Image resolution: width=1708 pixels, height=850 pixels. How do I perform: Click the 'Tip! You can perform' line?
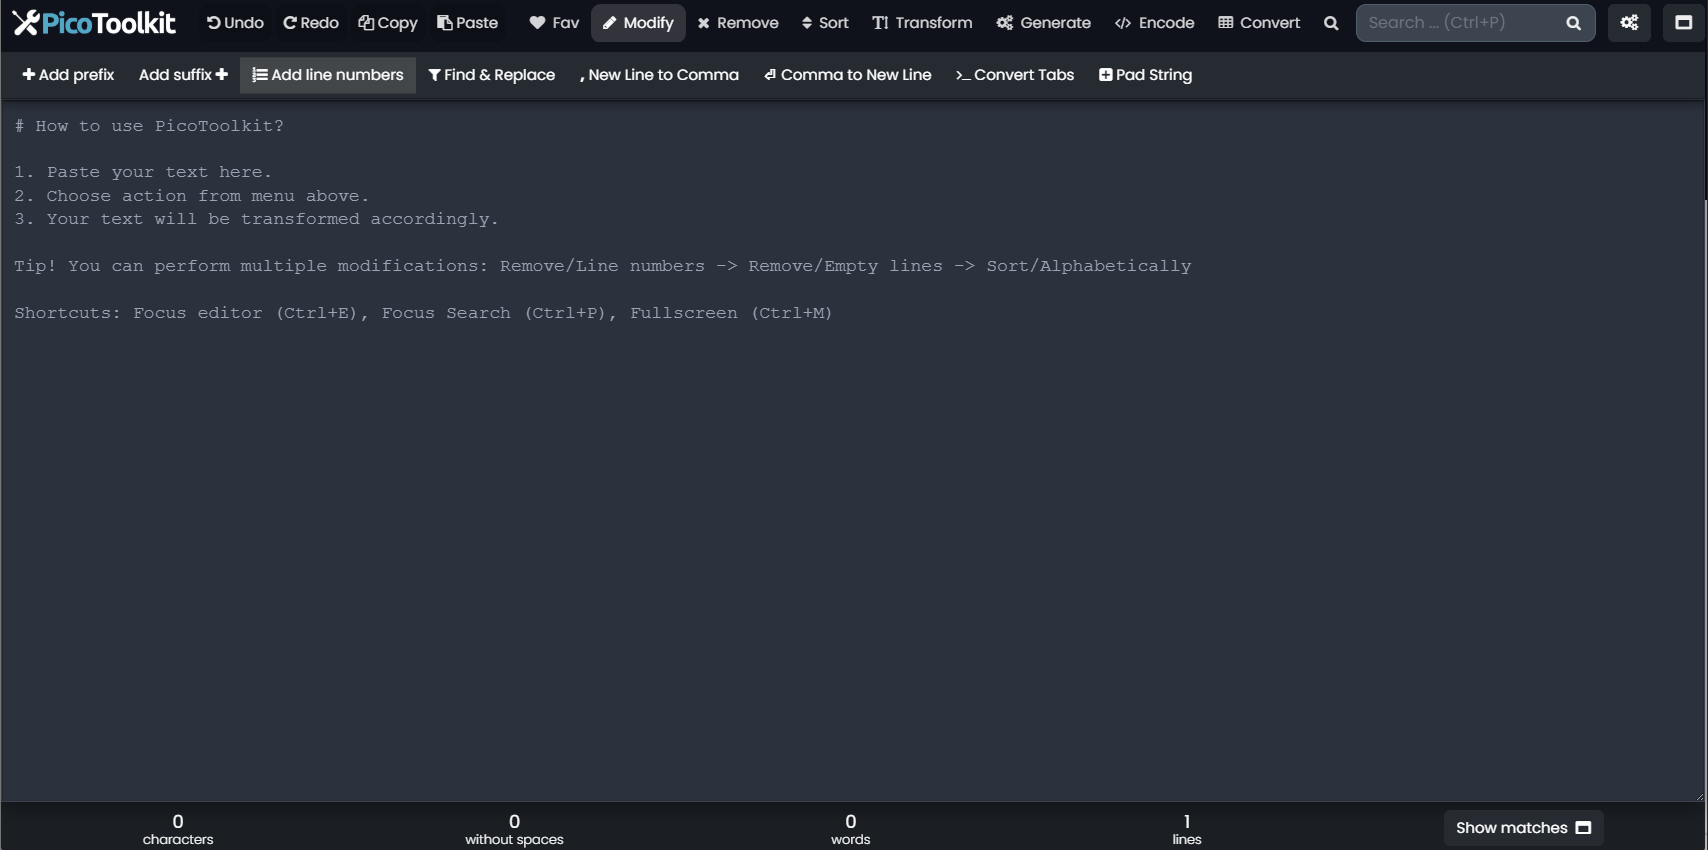(603, 266)
